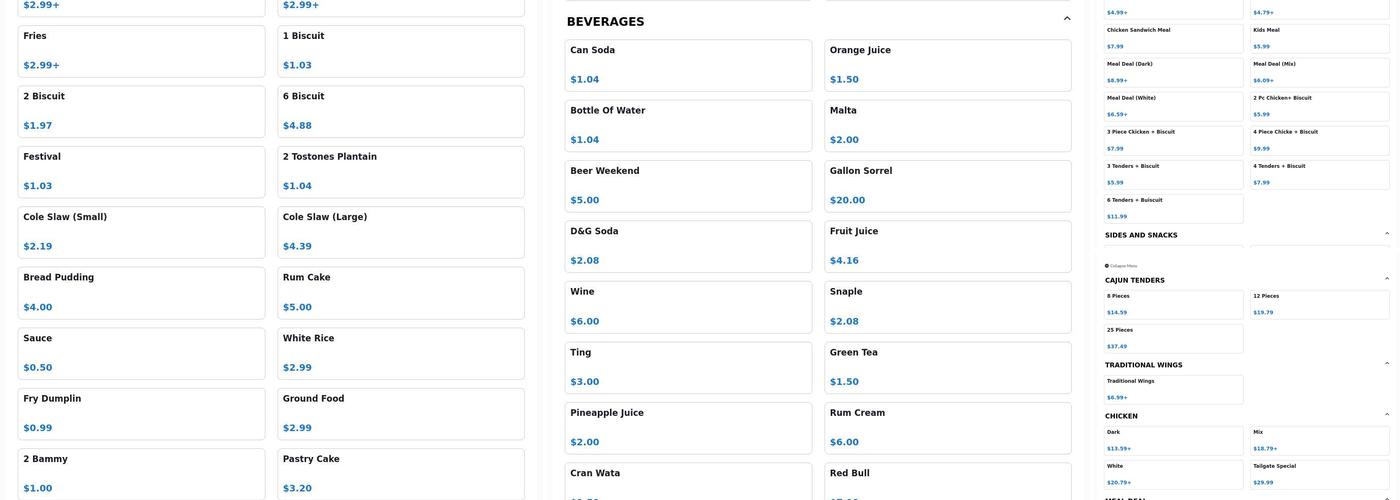Select the 6 Biscuit item

click(x=400, y=111)
